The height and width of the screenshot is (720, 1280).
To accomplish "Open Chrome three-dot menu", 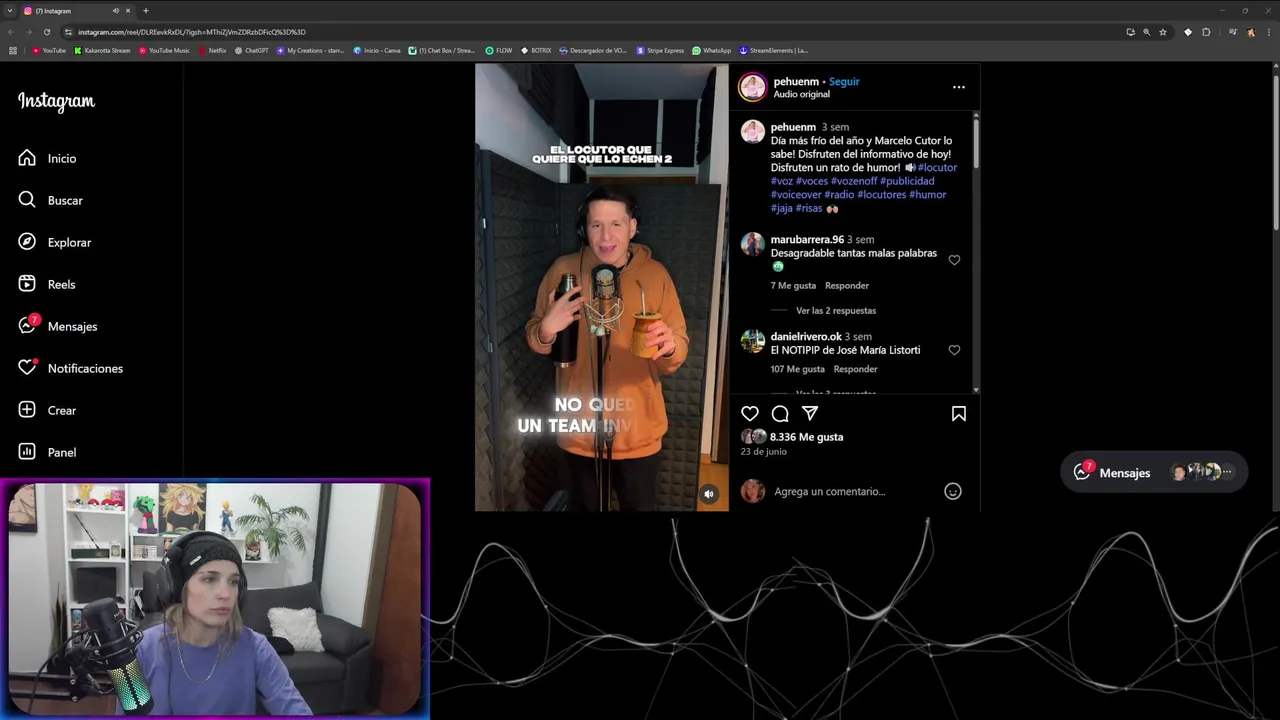I will point(1268,32).
